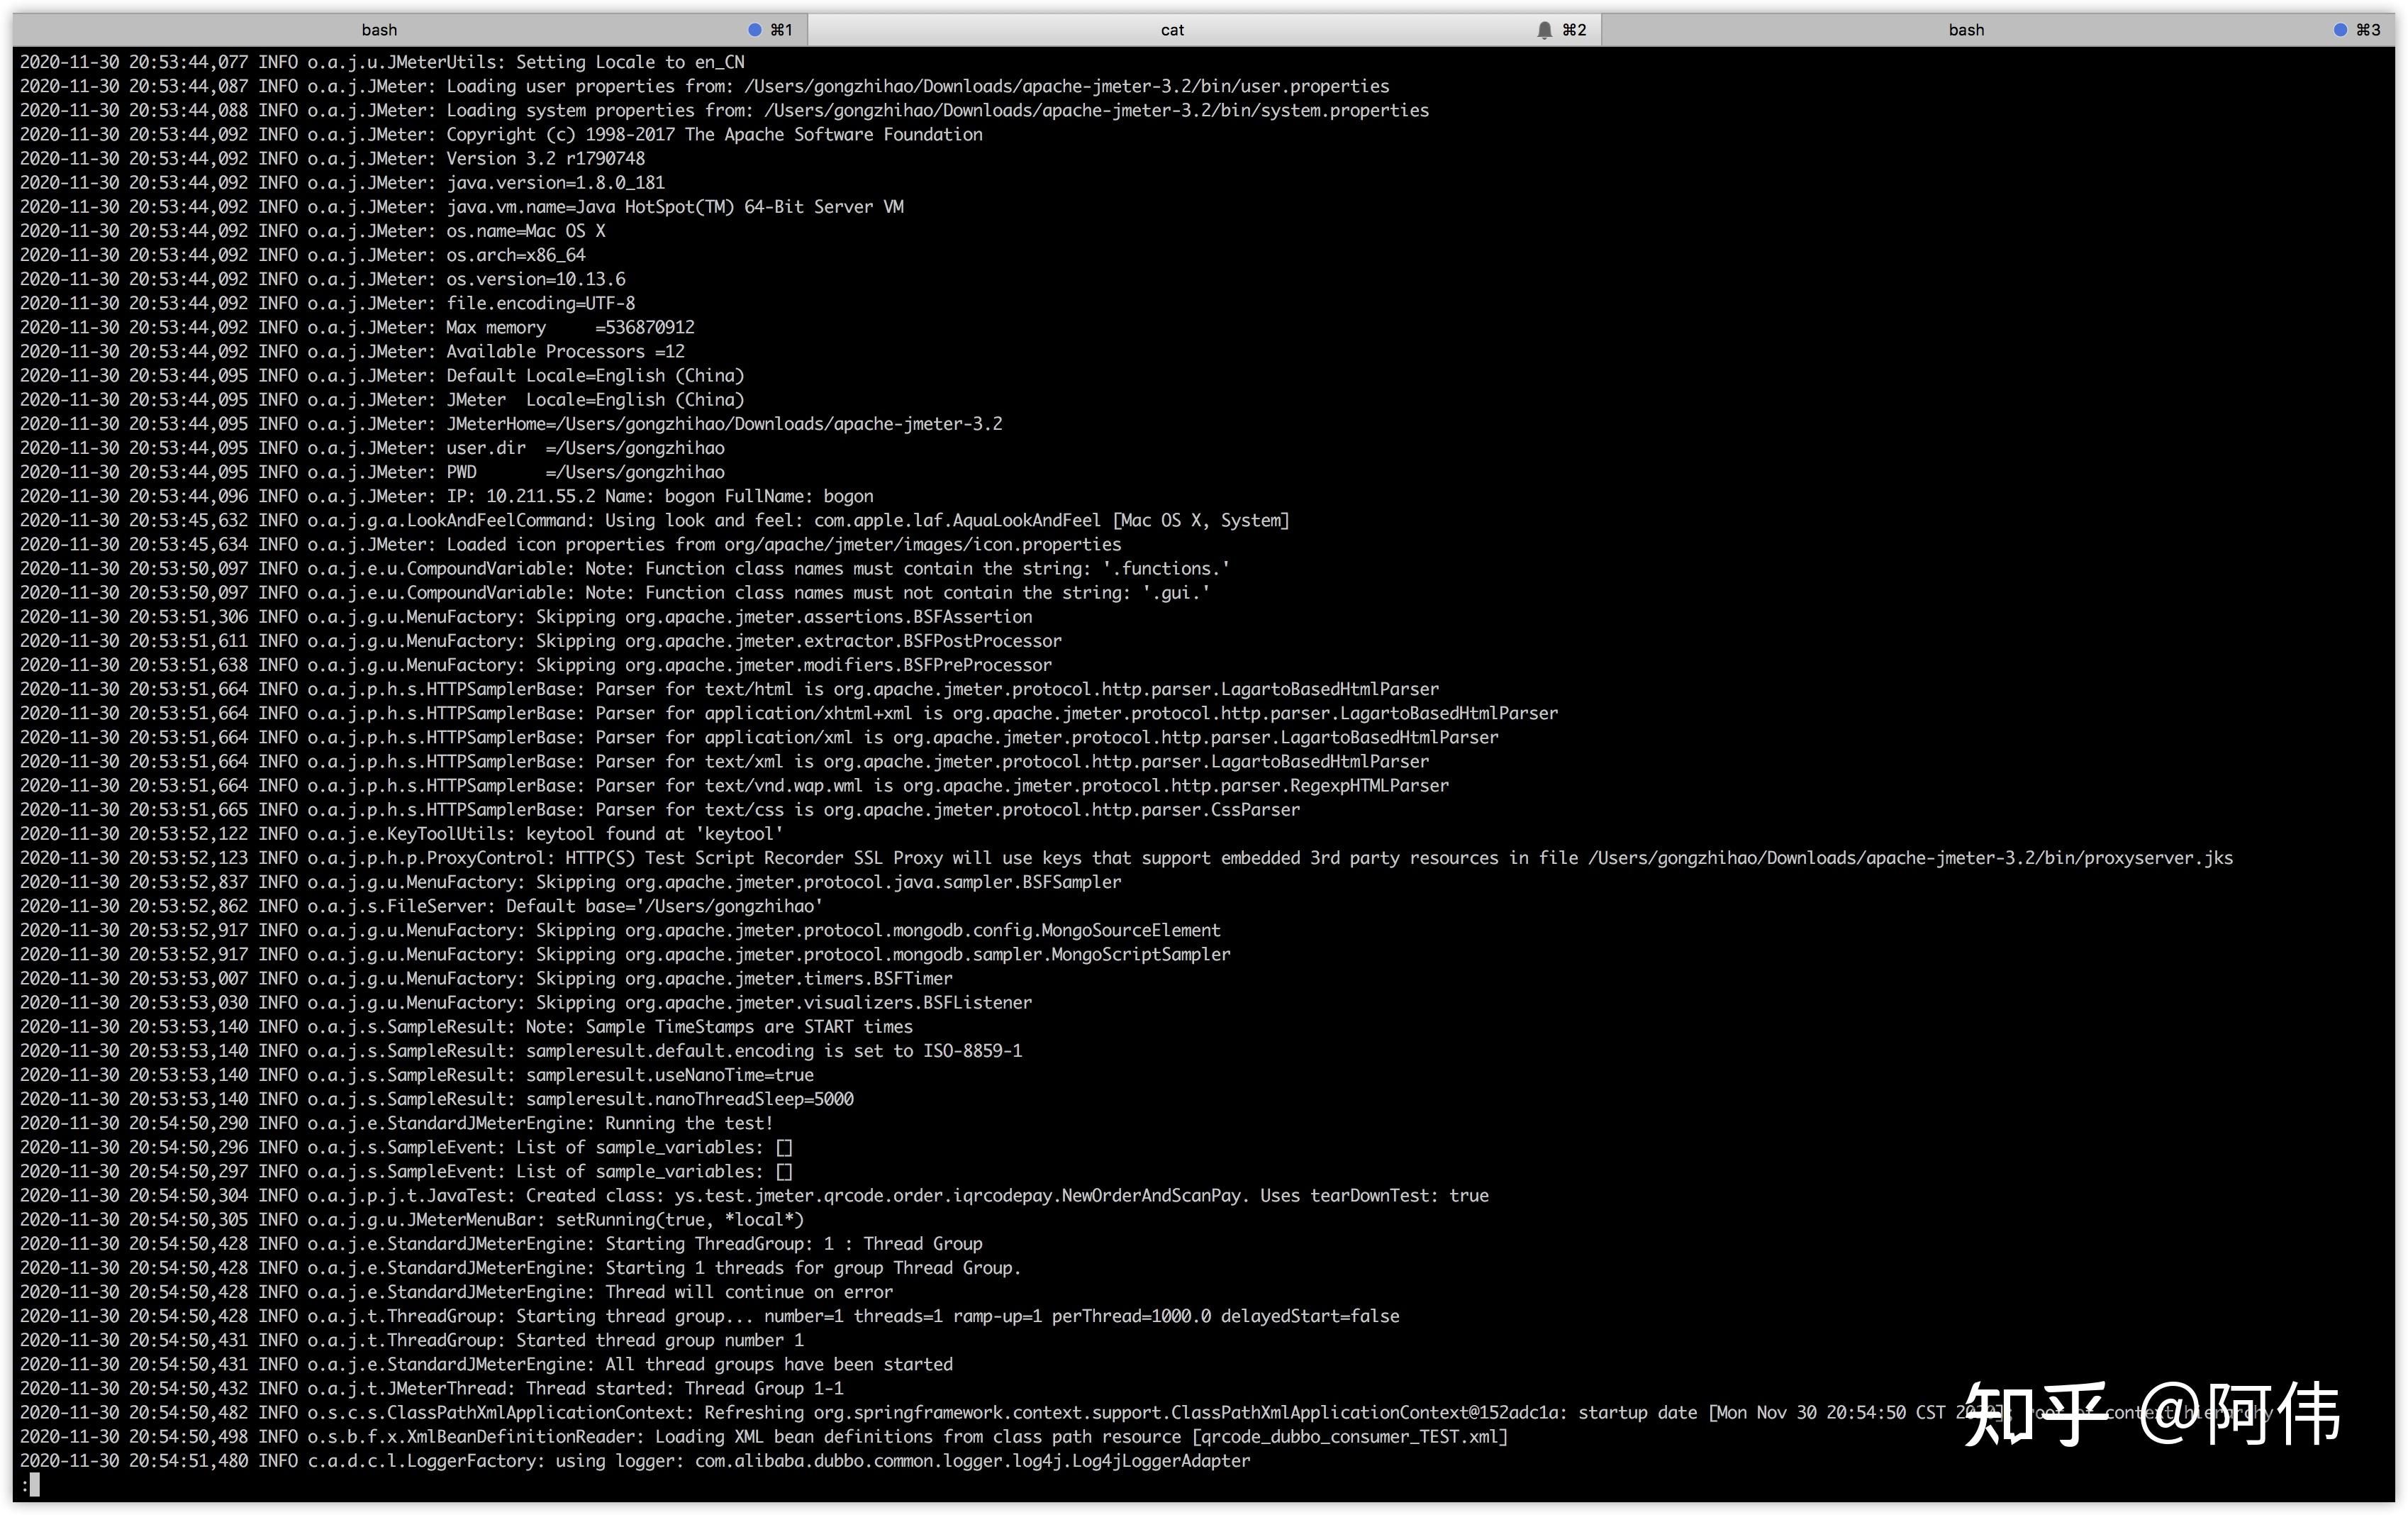The height and width of the screenshot is (1515, 2408).
Task: Click the 'Version 3.2 r1790748' log line
Action: point(332,159)
